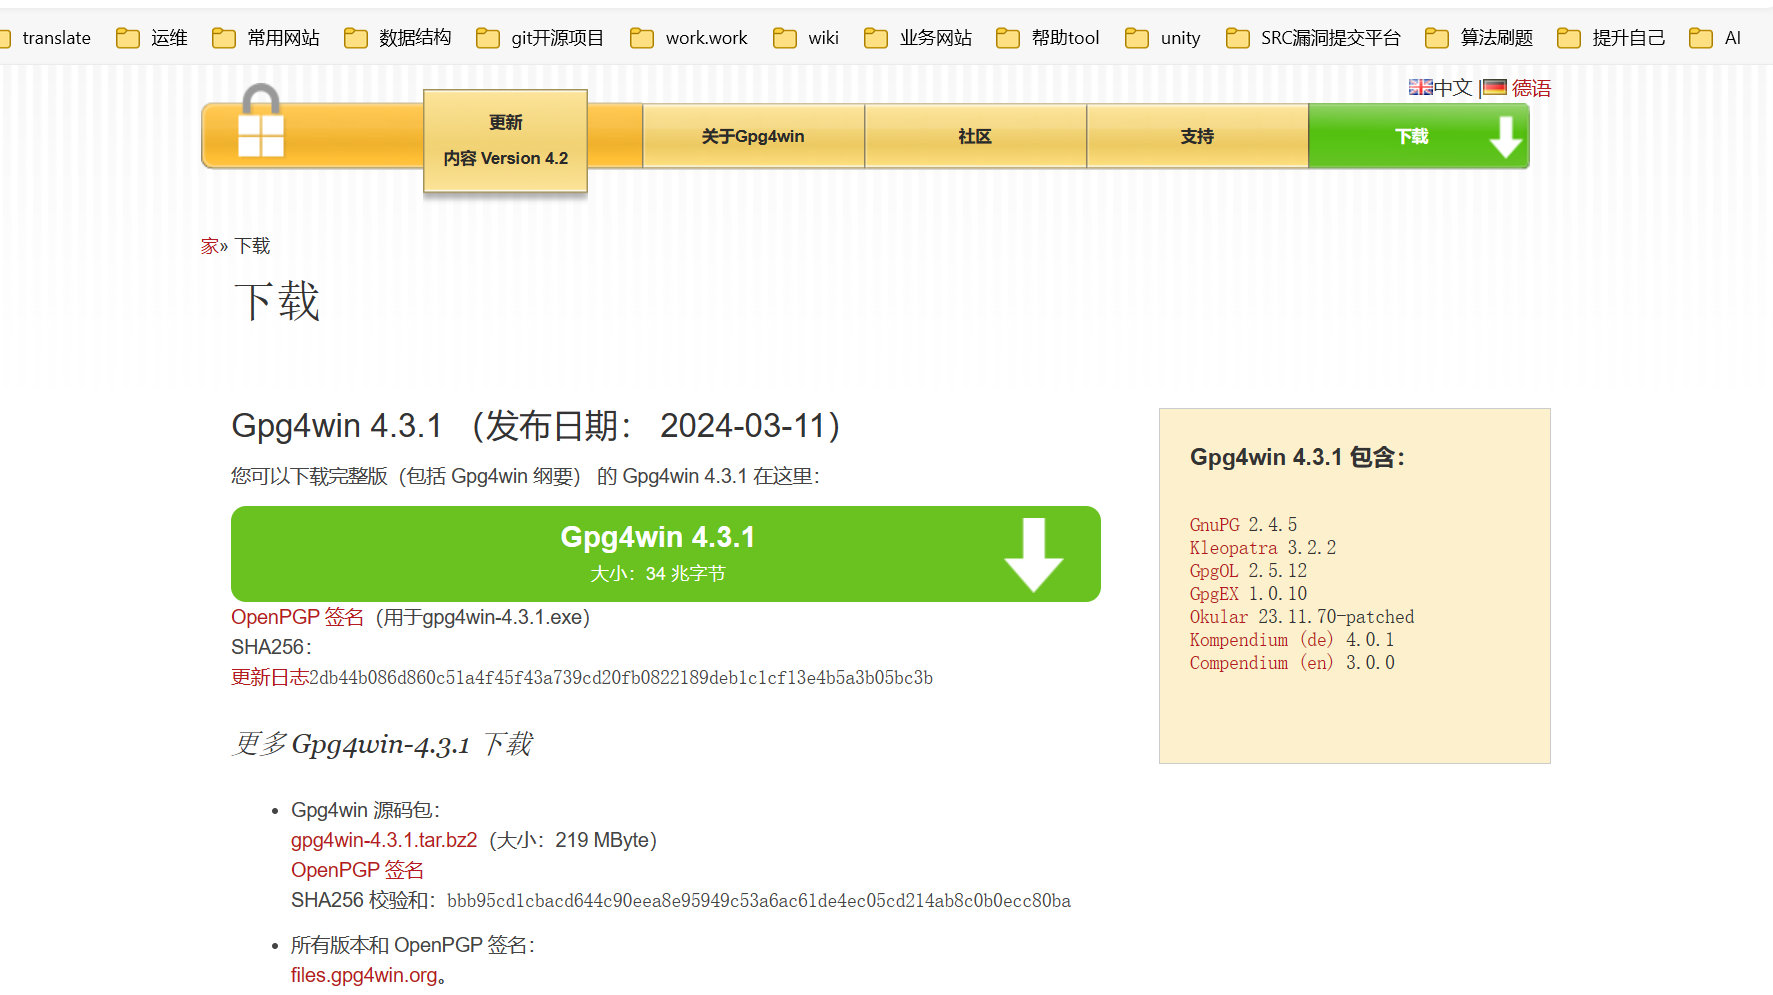Switch language via the 德语 link
The image size is (1773, 995).
[x=1531, y=88]
